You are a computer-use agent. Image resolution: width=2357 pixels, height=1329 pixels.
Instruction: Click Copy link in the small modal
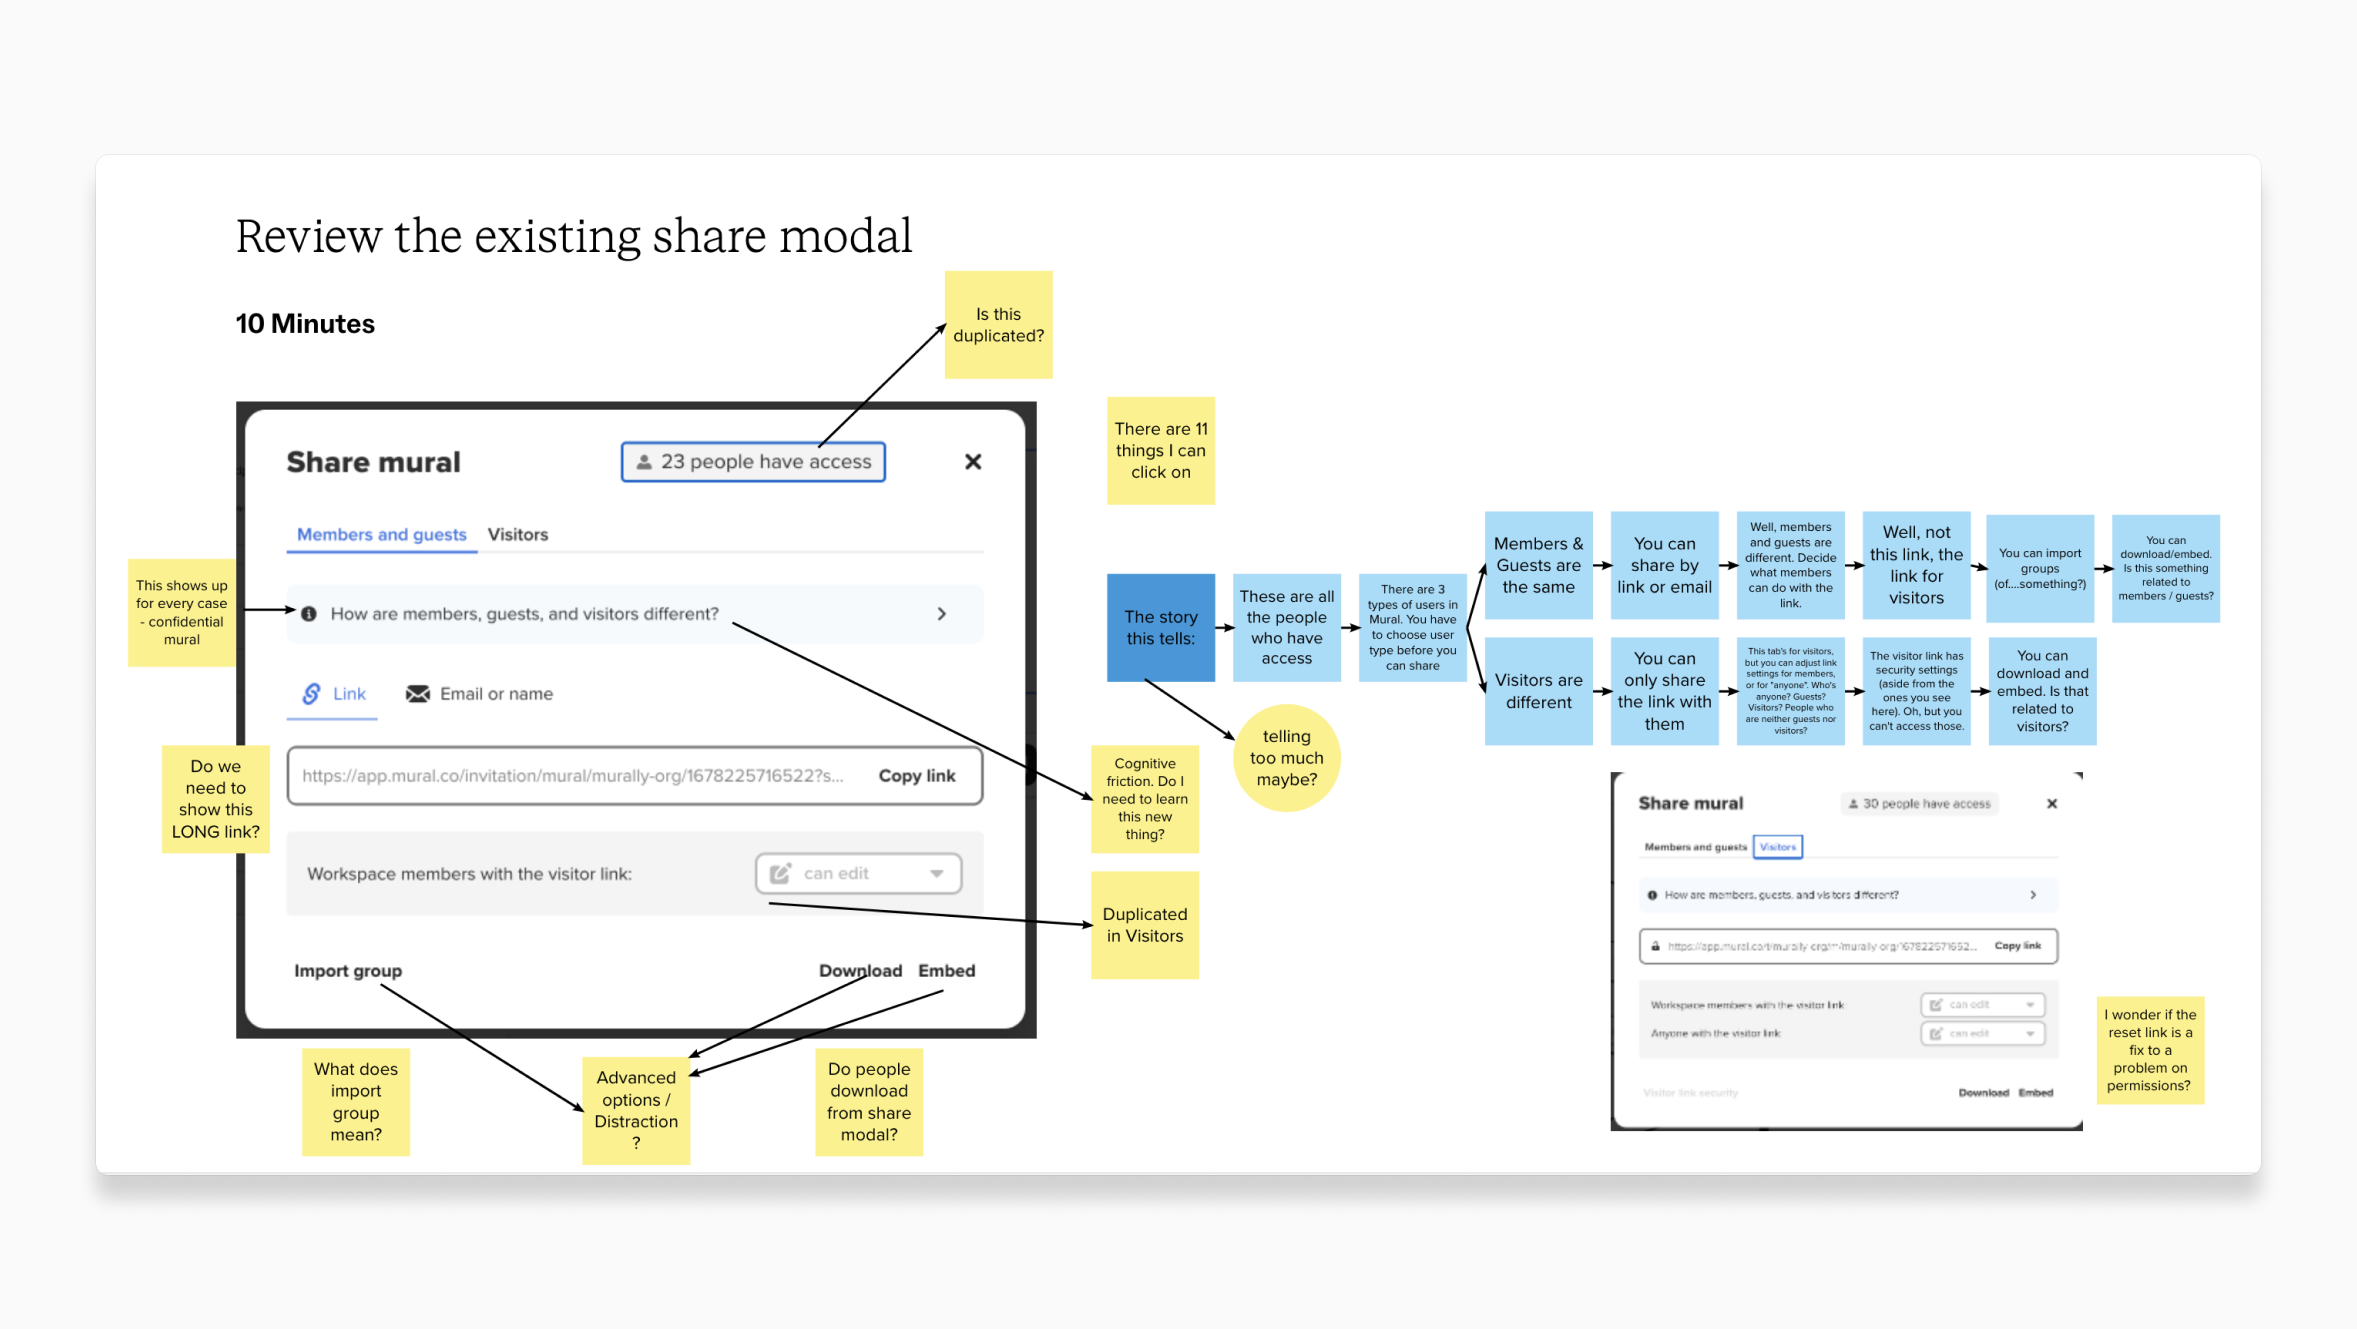(2017, 946)
